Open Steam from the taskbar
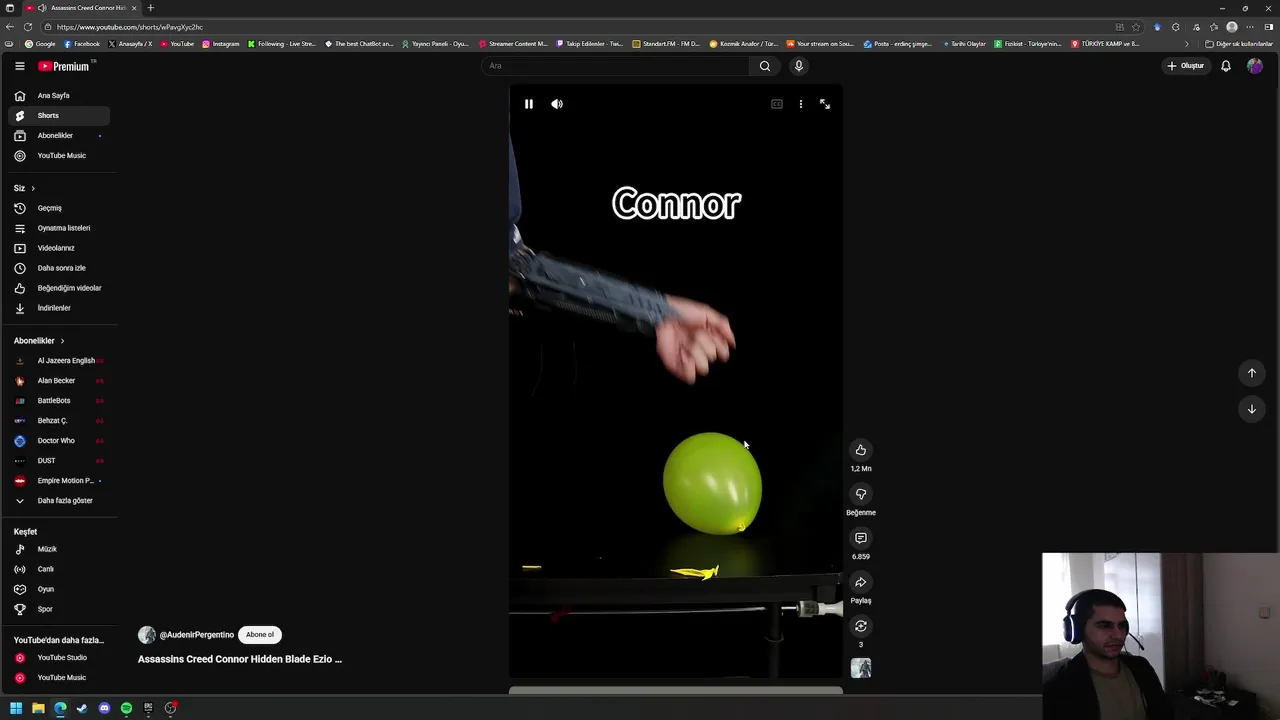 82,708
